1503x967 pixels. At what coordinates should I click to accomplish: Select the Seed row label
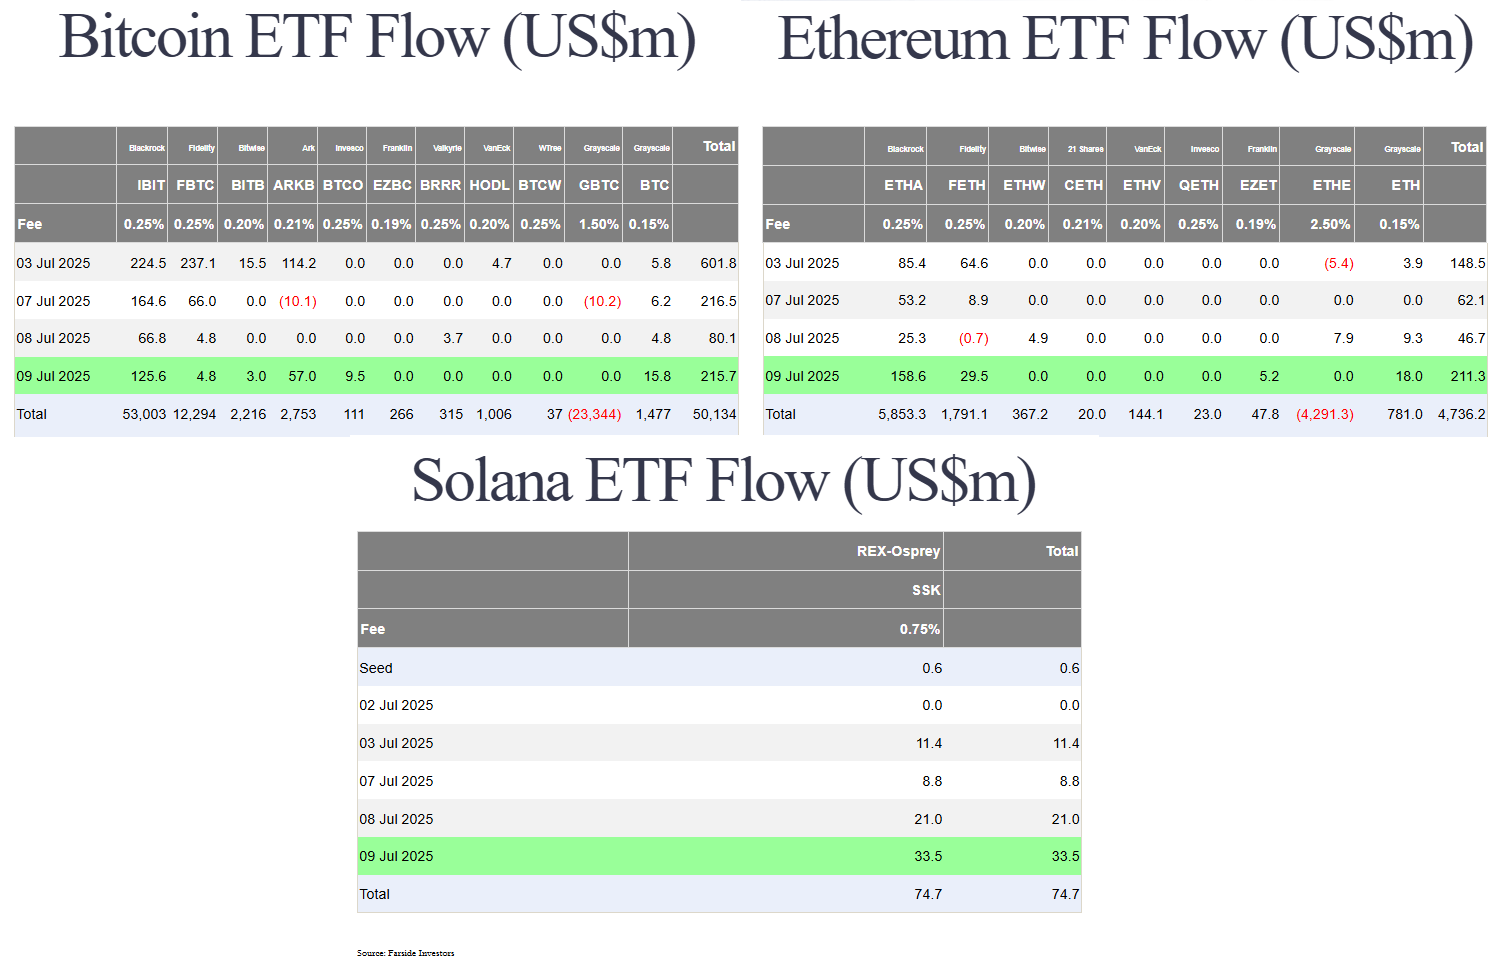[x=376, y=668]
